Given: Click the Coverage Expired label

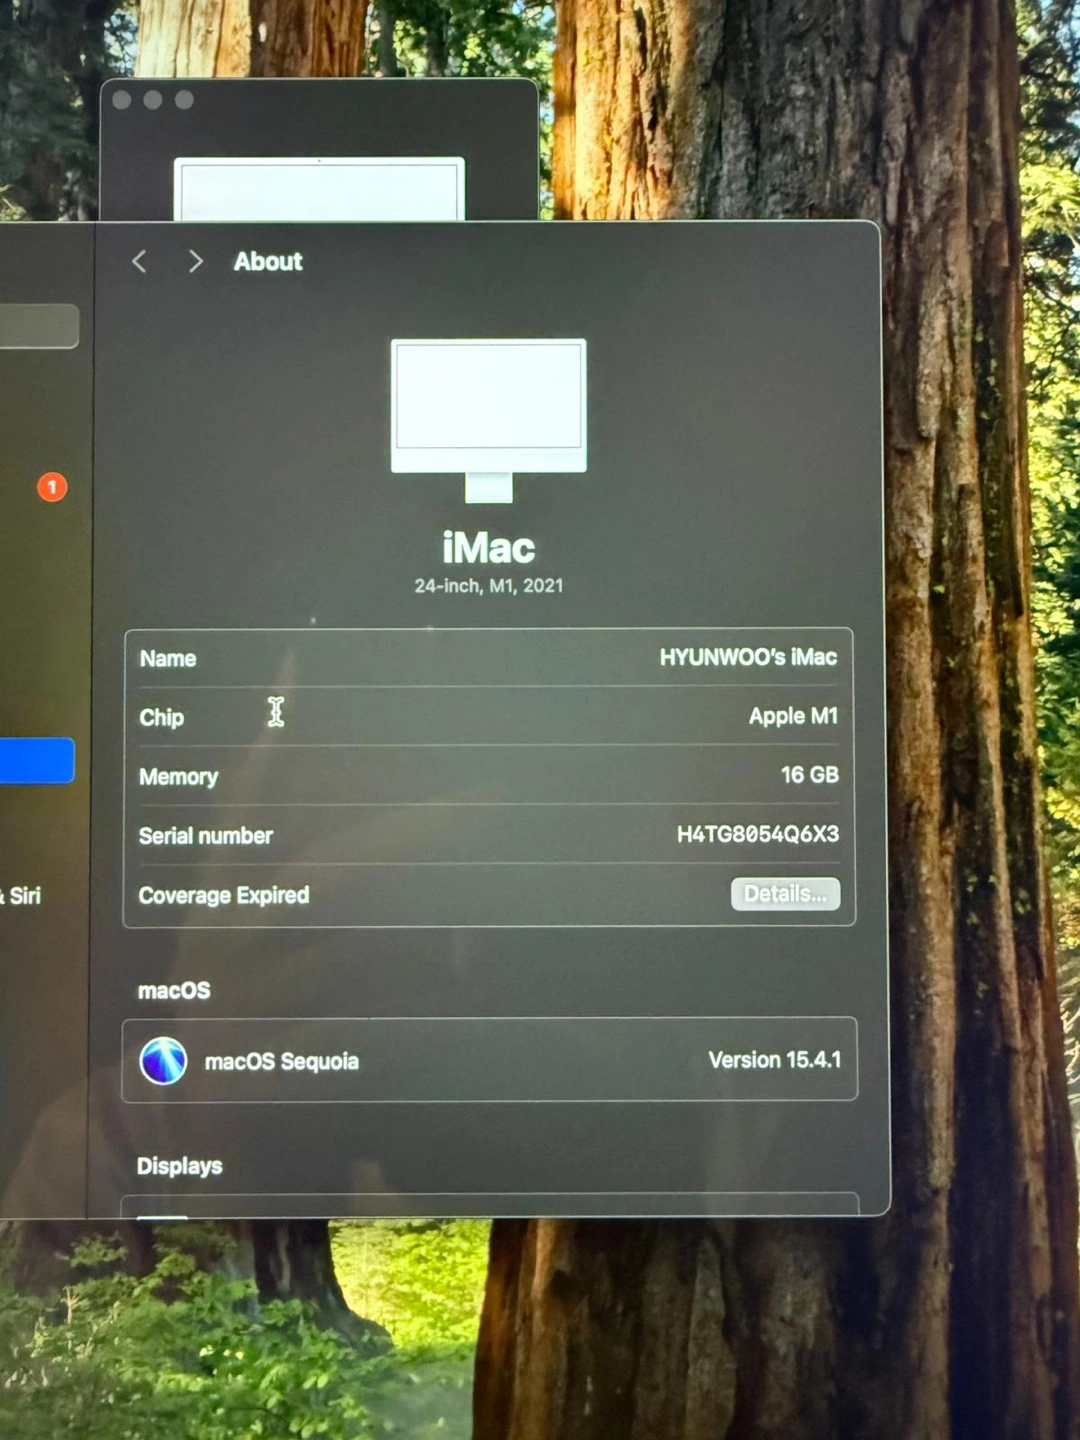Looking at the screenshot, I should pos(224,895).
